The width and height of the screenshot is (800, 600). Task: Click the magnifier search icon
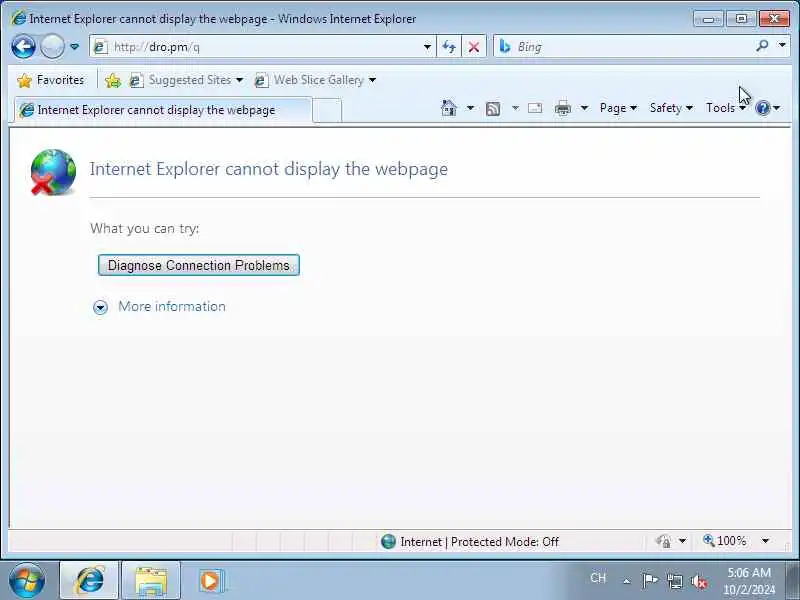point(762,46)
